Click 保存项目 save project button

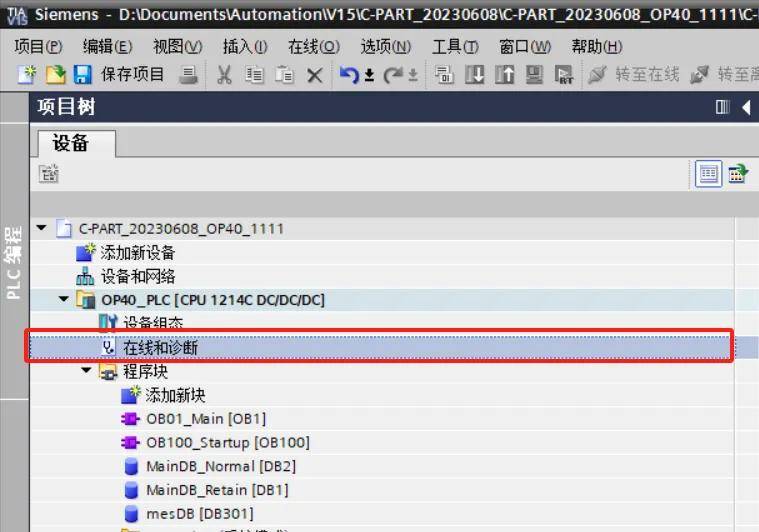[x=133, y=75]
